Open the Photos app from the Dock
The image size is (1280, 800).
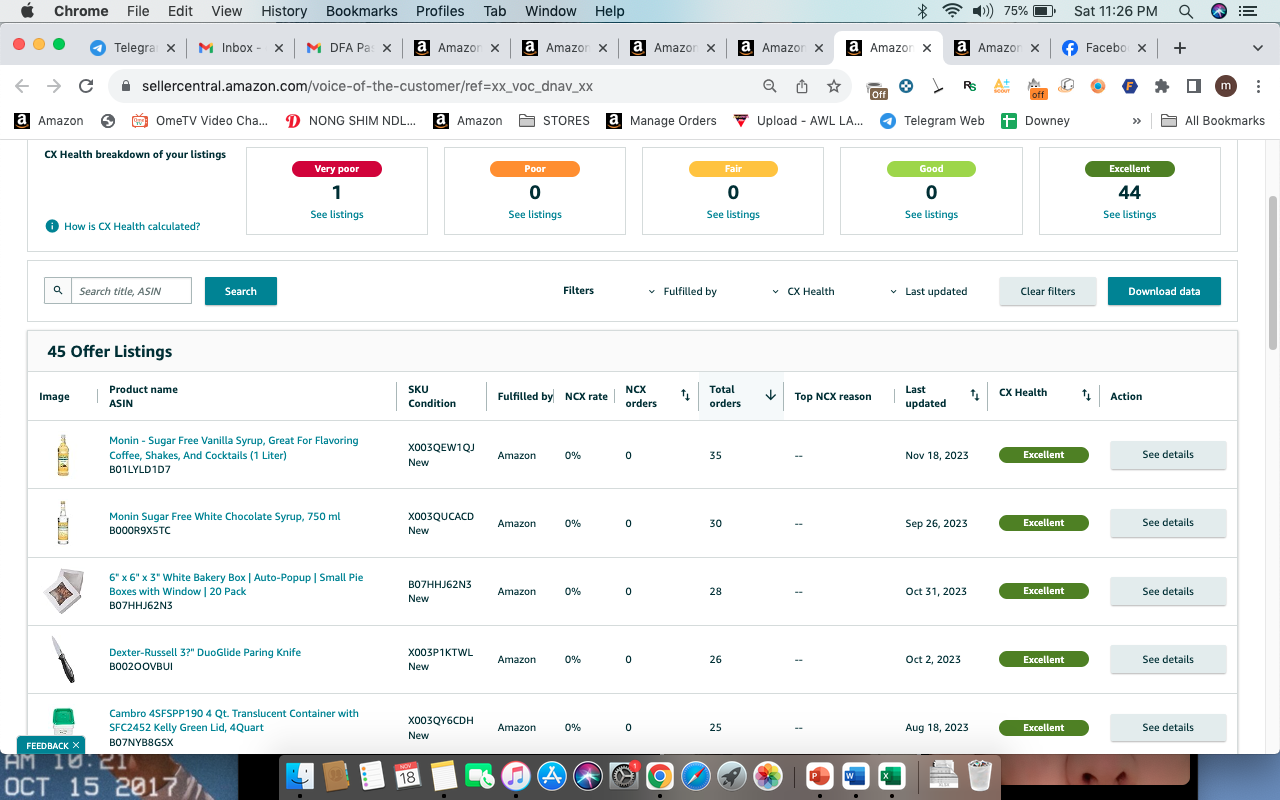pos(768,775)
